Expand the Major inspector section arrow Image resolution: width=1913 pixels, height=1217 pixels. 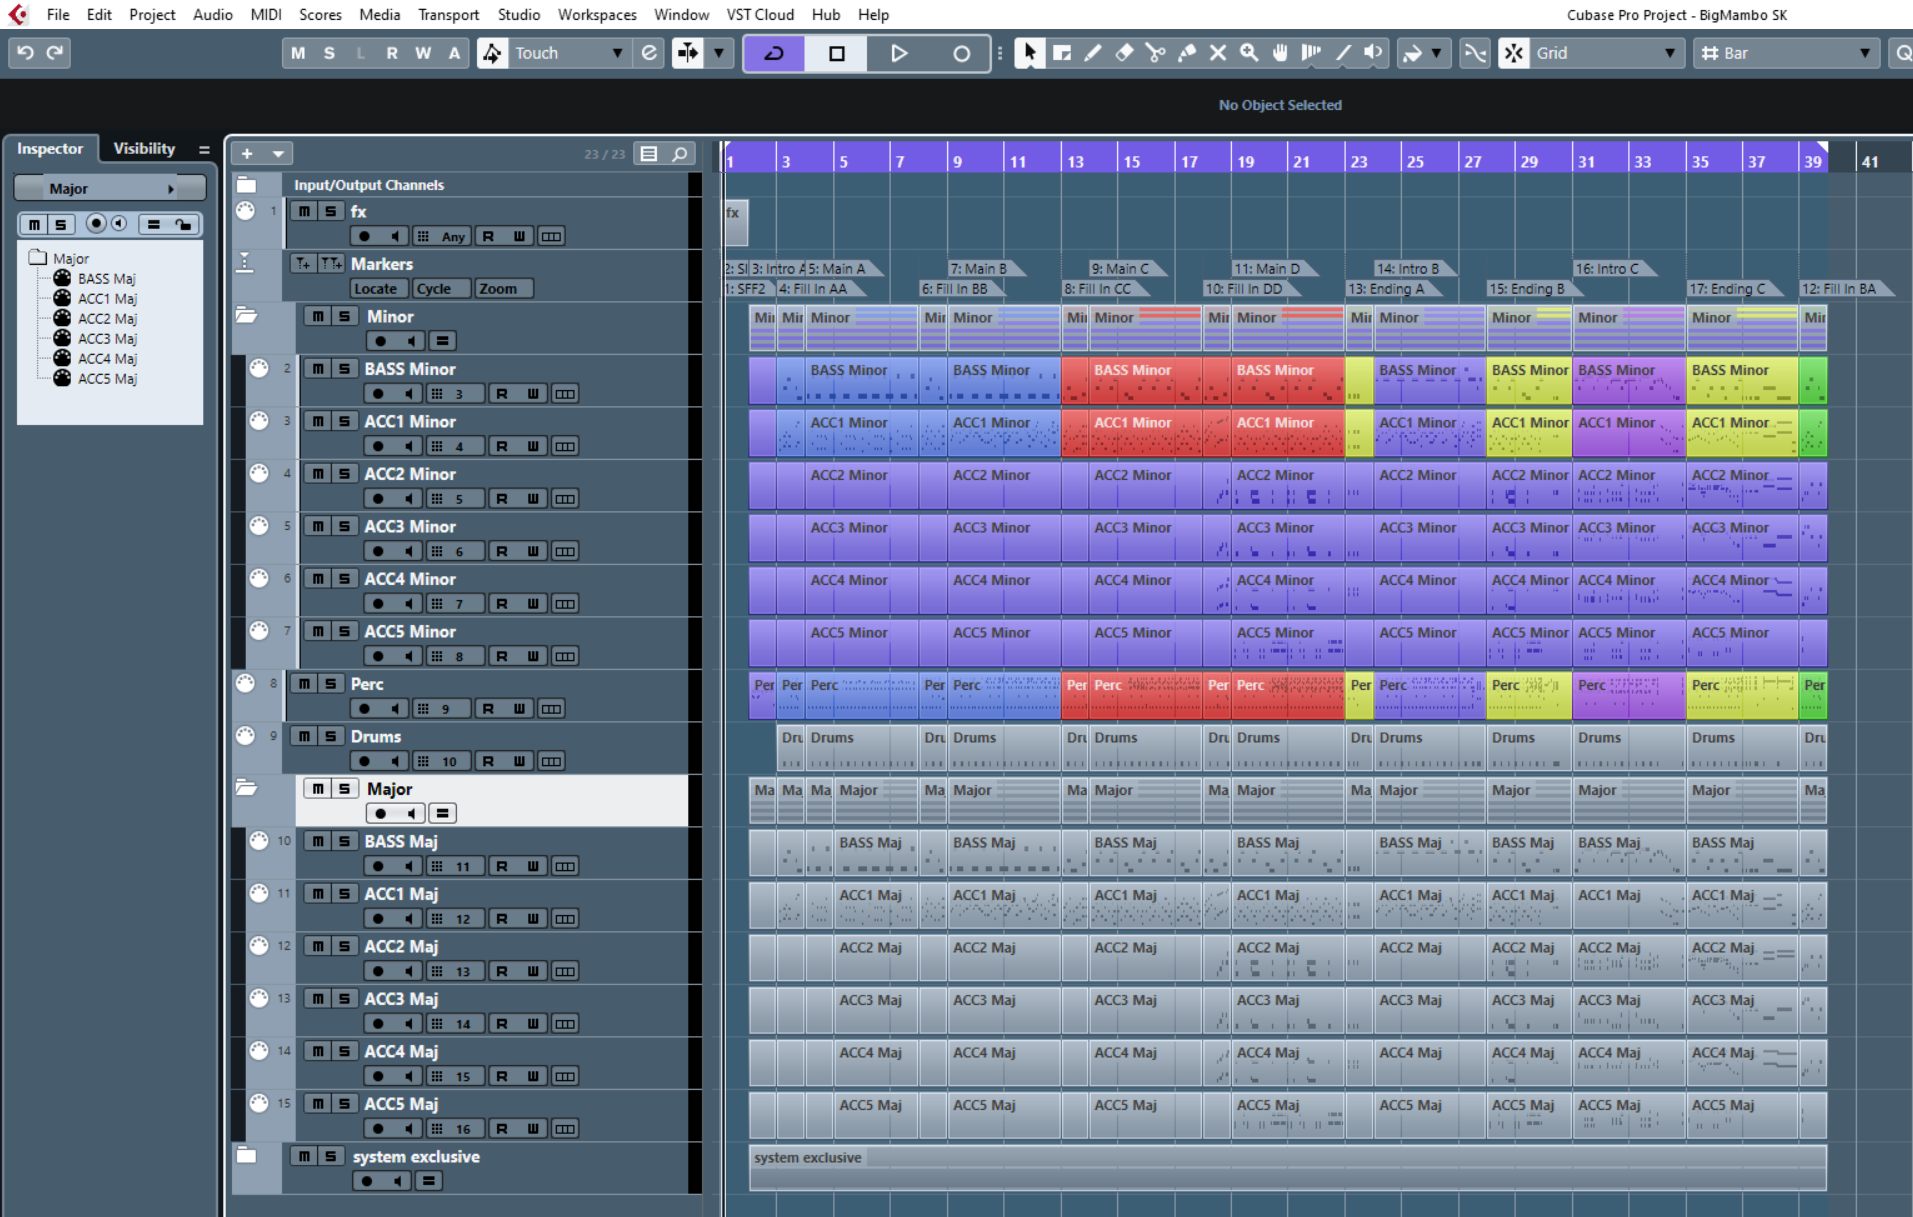click(x=171, y=189)
